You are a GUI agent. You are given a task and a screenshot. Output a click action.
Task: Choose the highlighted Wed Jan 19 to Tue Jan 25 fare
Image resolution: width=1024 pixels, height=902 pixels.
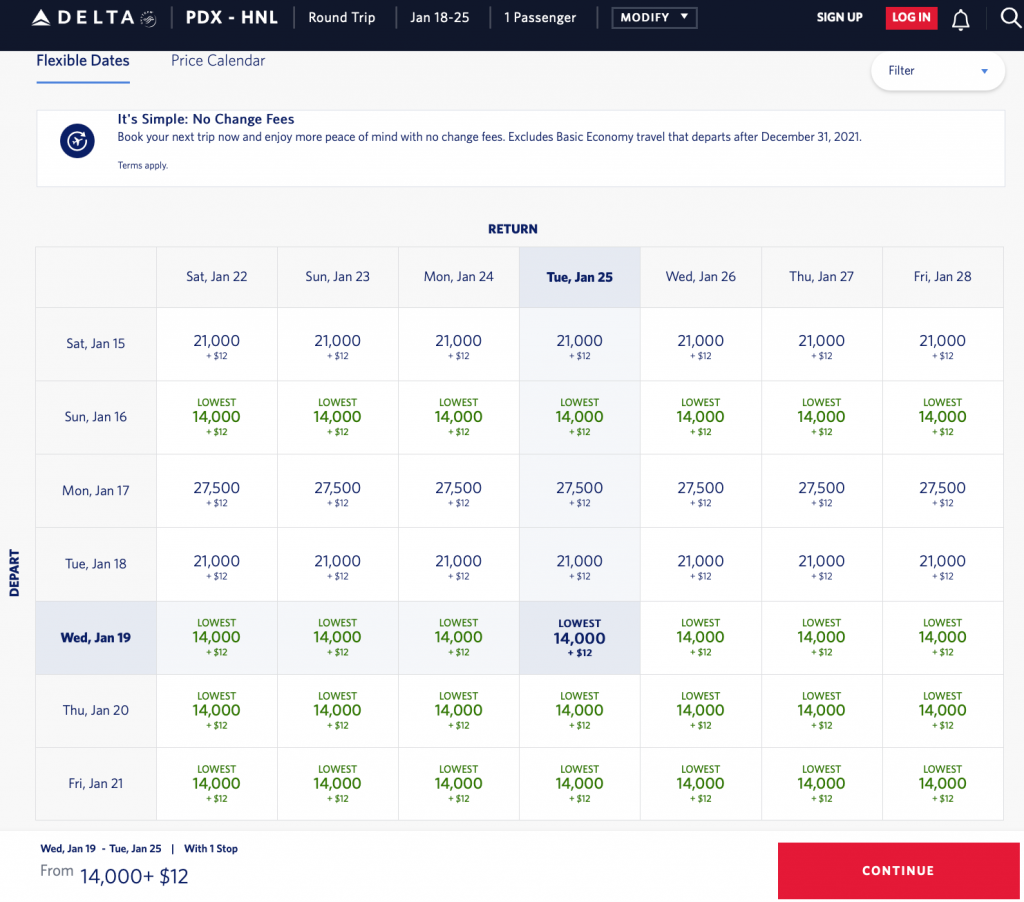tap(579, 638)
